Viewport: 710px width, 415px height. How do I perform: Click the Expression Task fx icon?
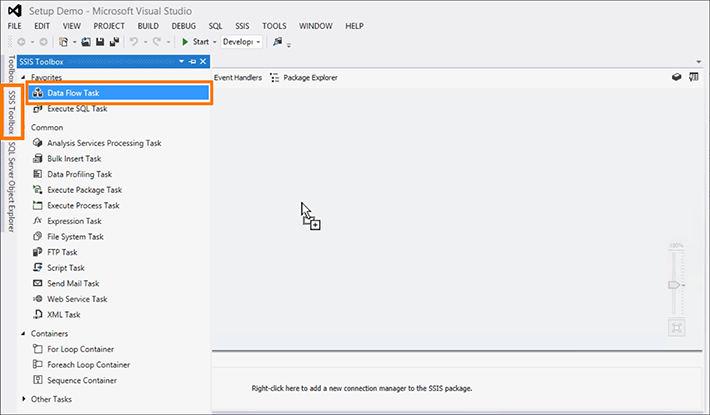(x=38, y=221)
